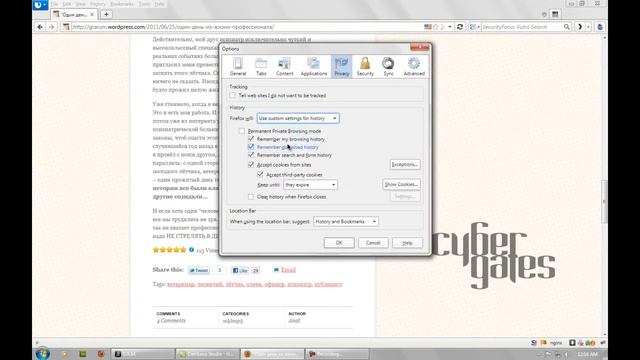
Task: Click the search magnifier icon
Action: point(567,27)
